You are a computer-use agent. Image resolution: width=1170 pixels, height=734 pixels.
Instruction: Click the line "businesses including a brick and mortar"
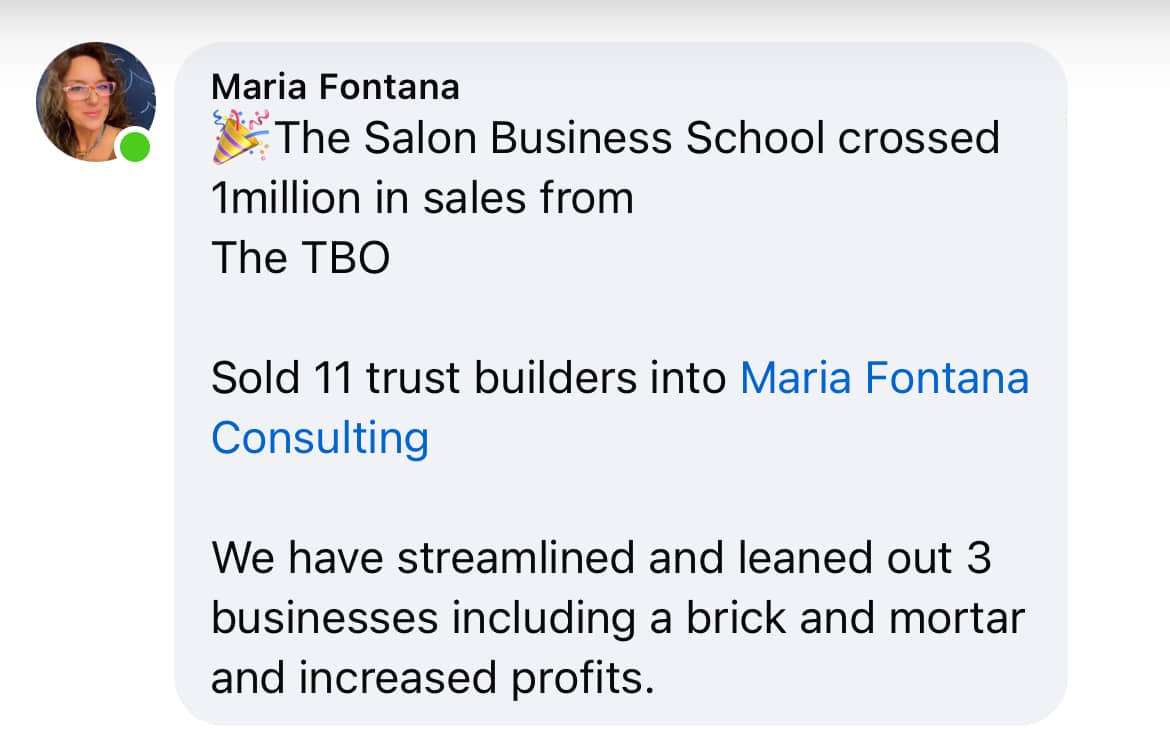tap(618, 618)
